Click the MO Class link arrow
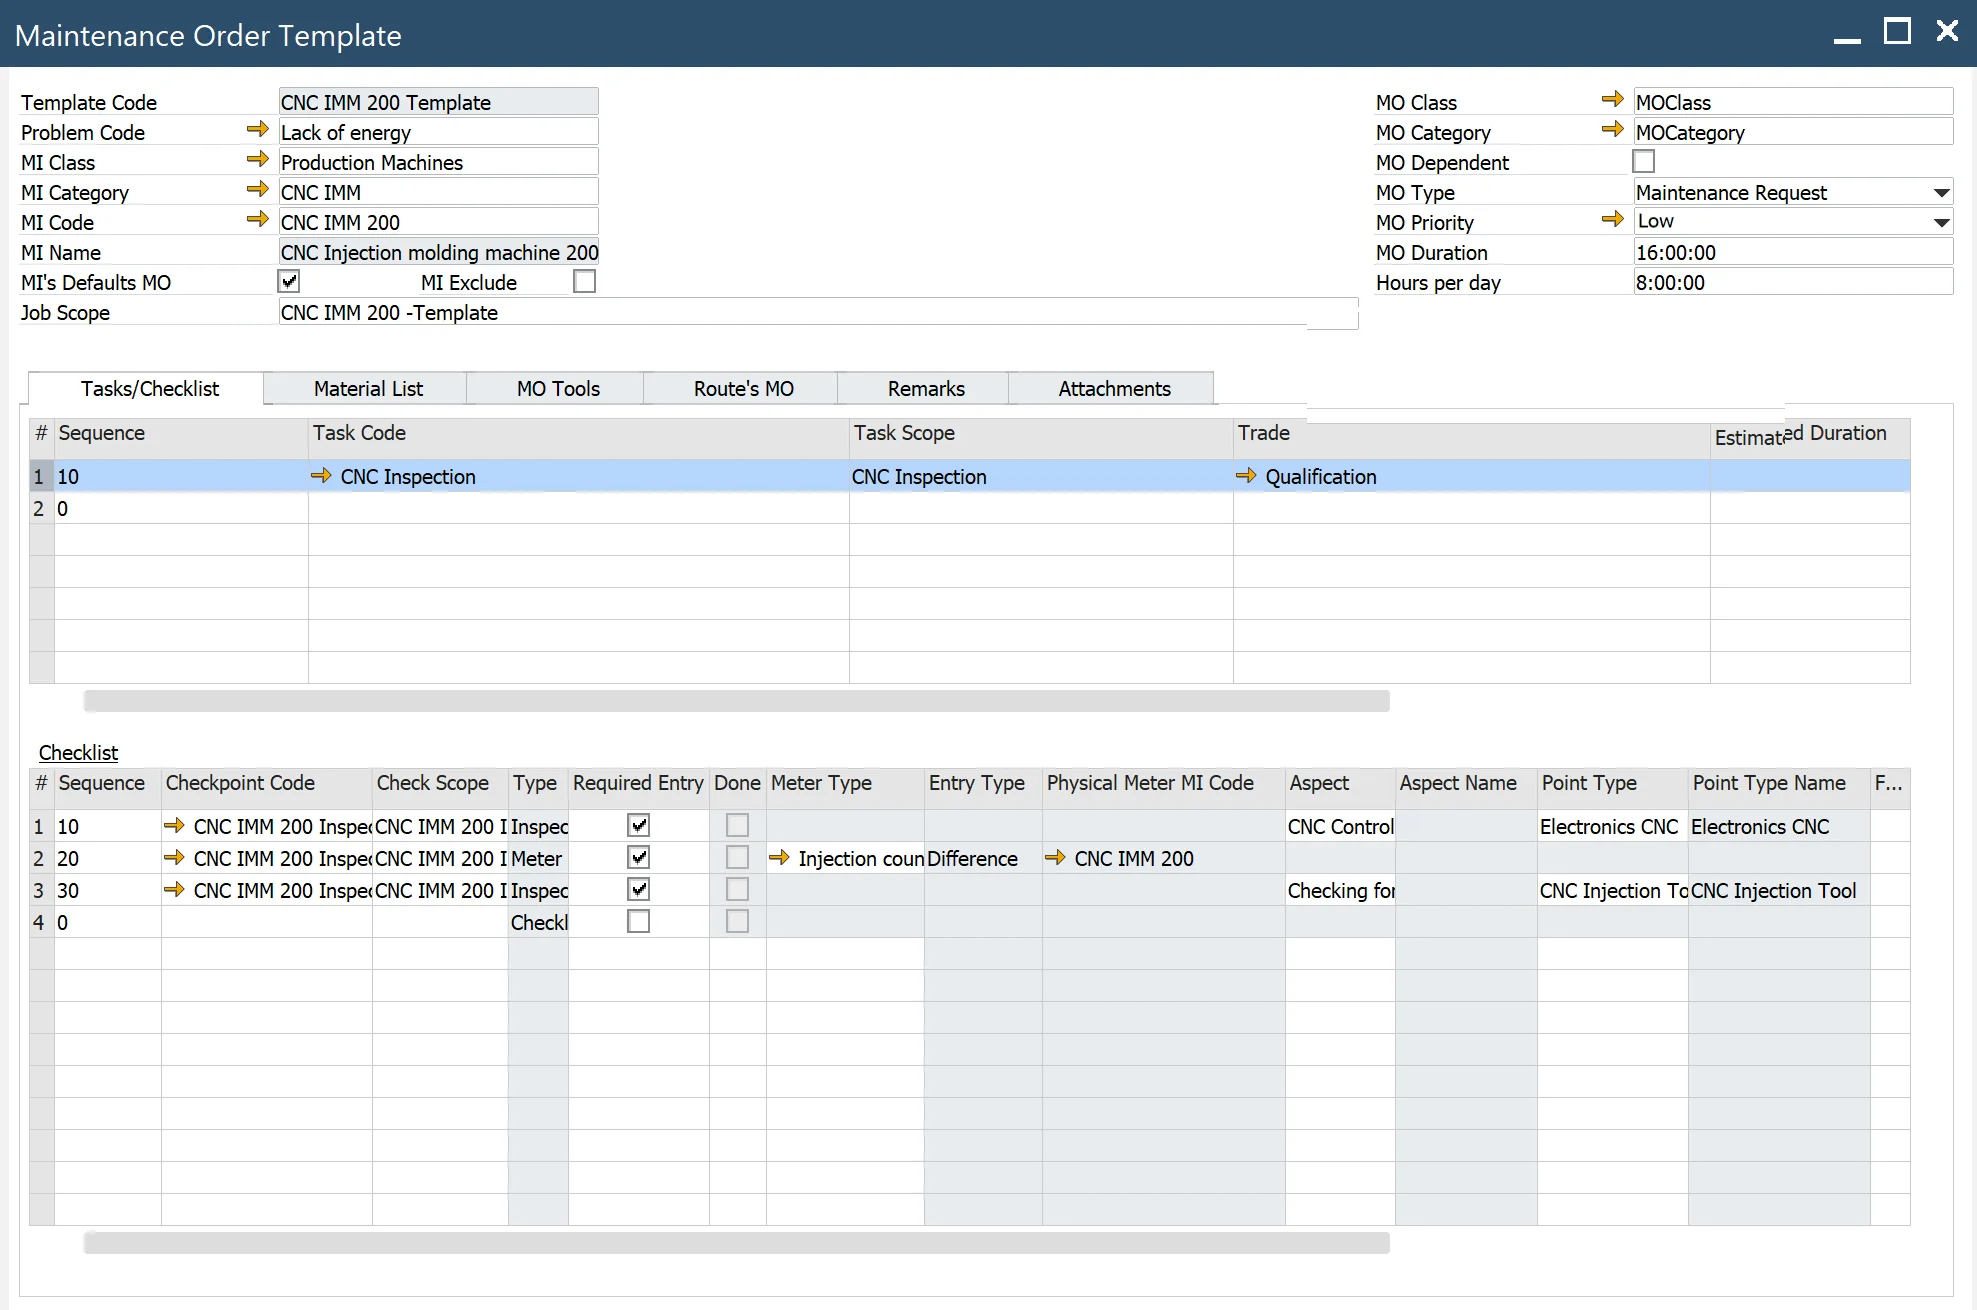Image resolution: width=1977 pixels, height=1310 pixels. 1612,99
